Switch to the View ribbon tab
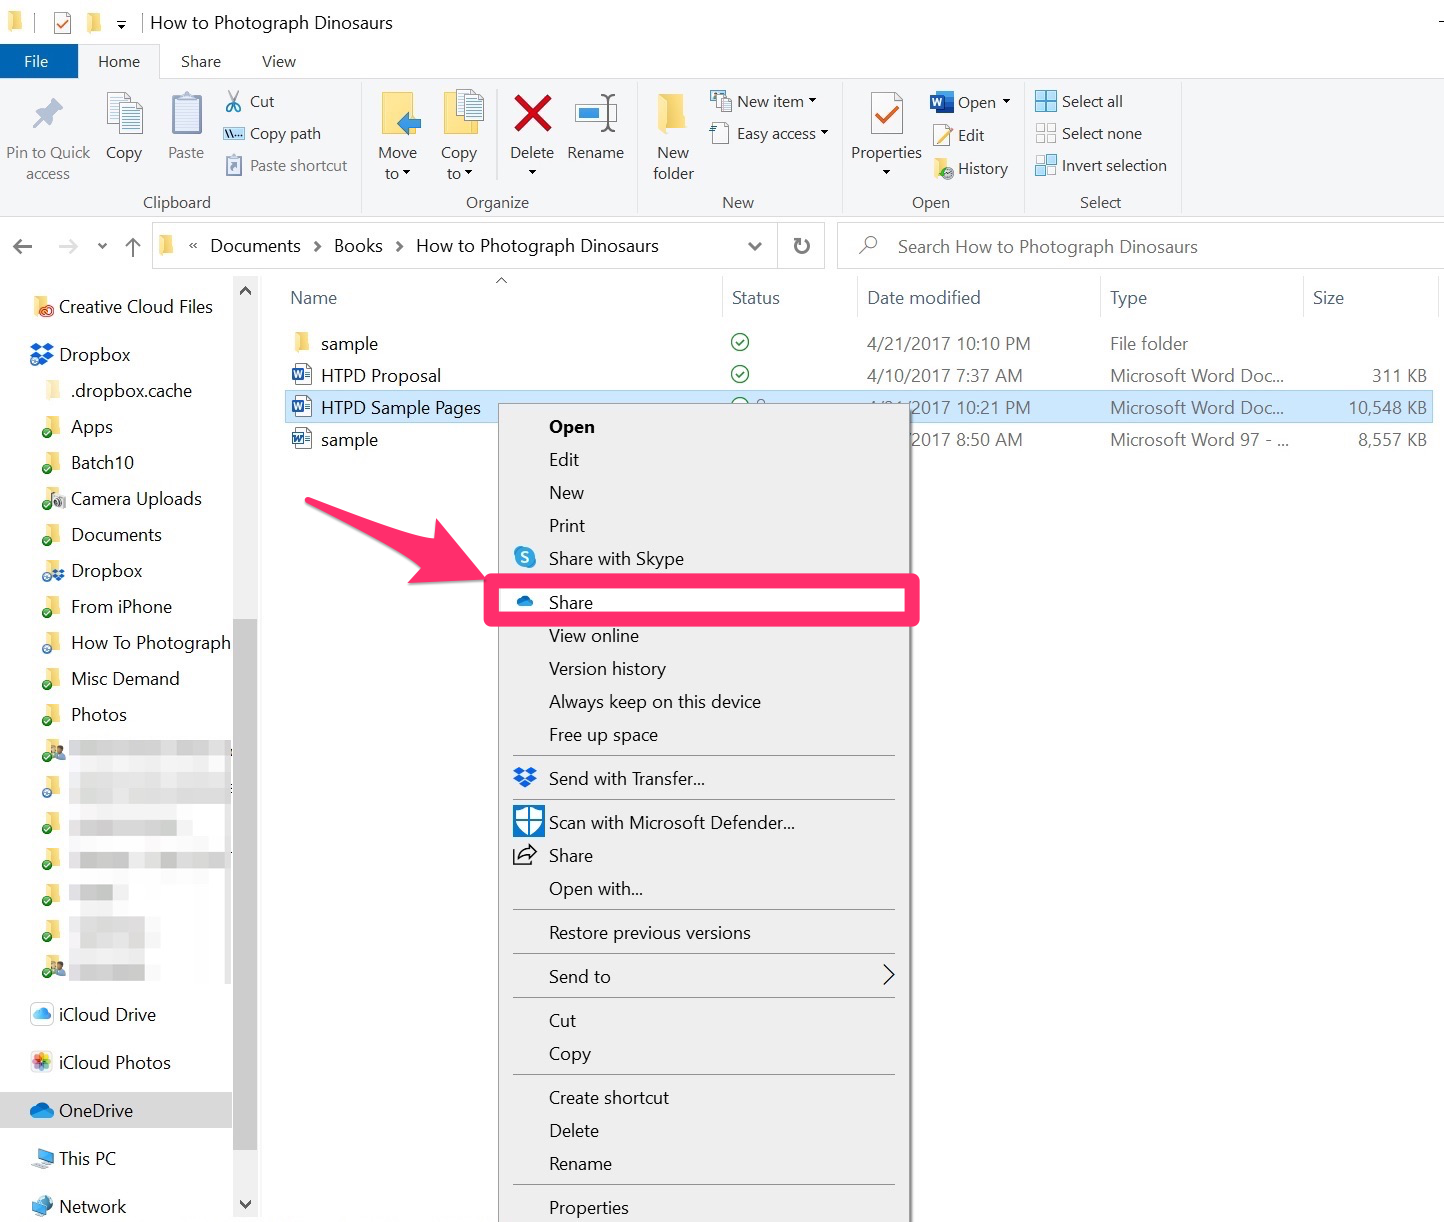Screen dimensions: 1444x1222 [279, 61]
